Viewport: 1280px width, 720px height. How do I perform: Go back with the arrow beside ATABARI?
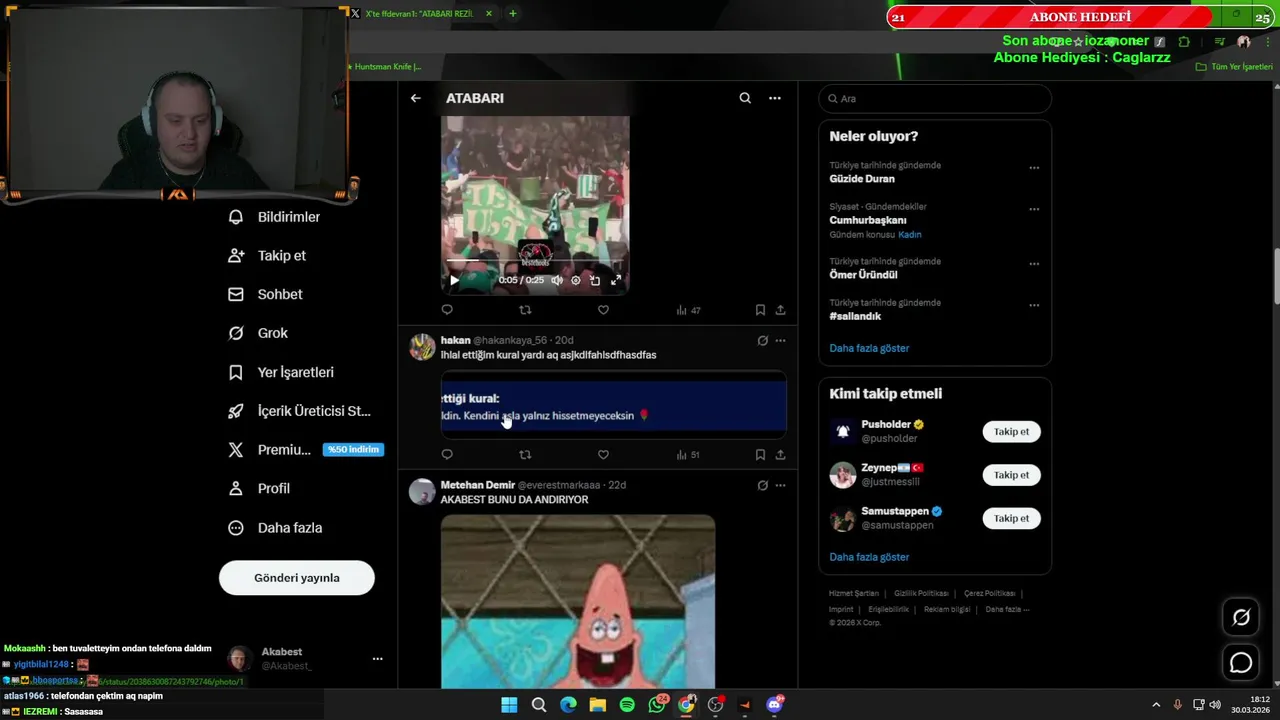click(x=416, y=98)
